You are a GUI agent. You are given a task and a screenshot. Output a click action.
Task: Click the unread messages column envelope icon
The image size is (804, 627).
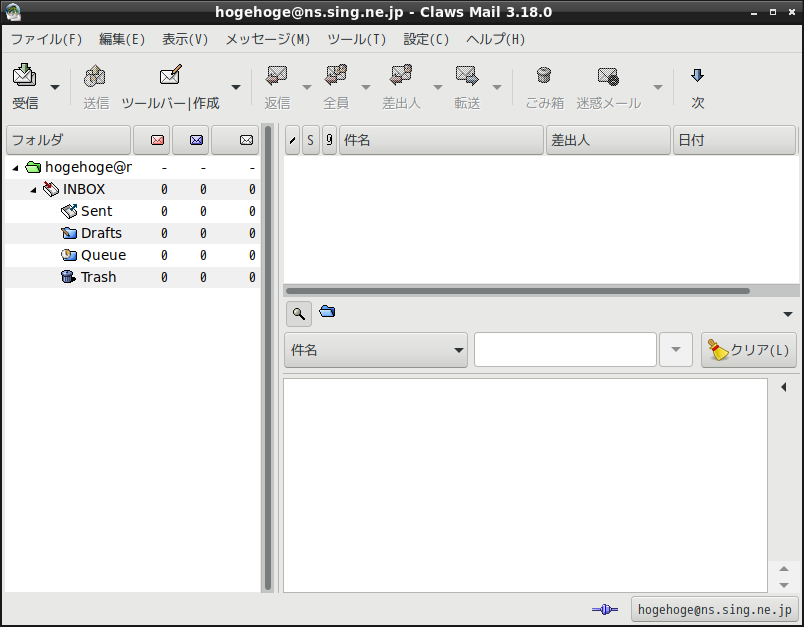[x=196, y=140]
